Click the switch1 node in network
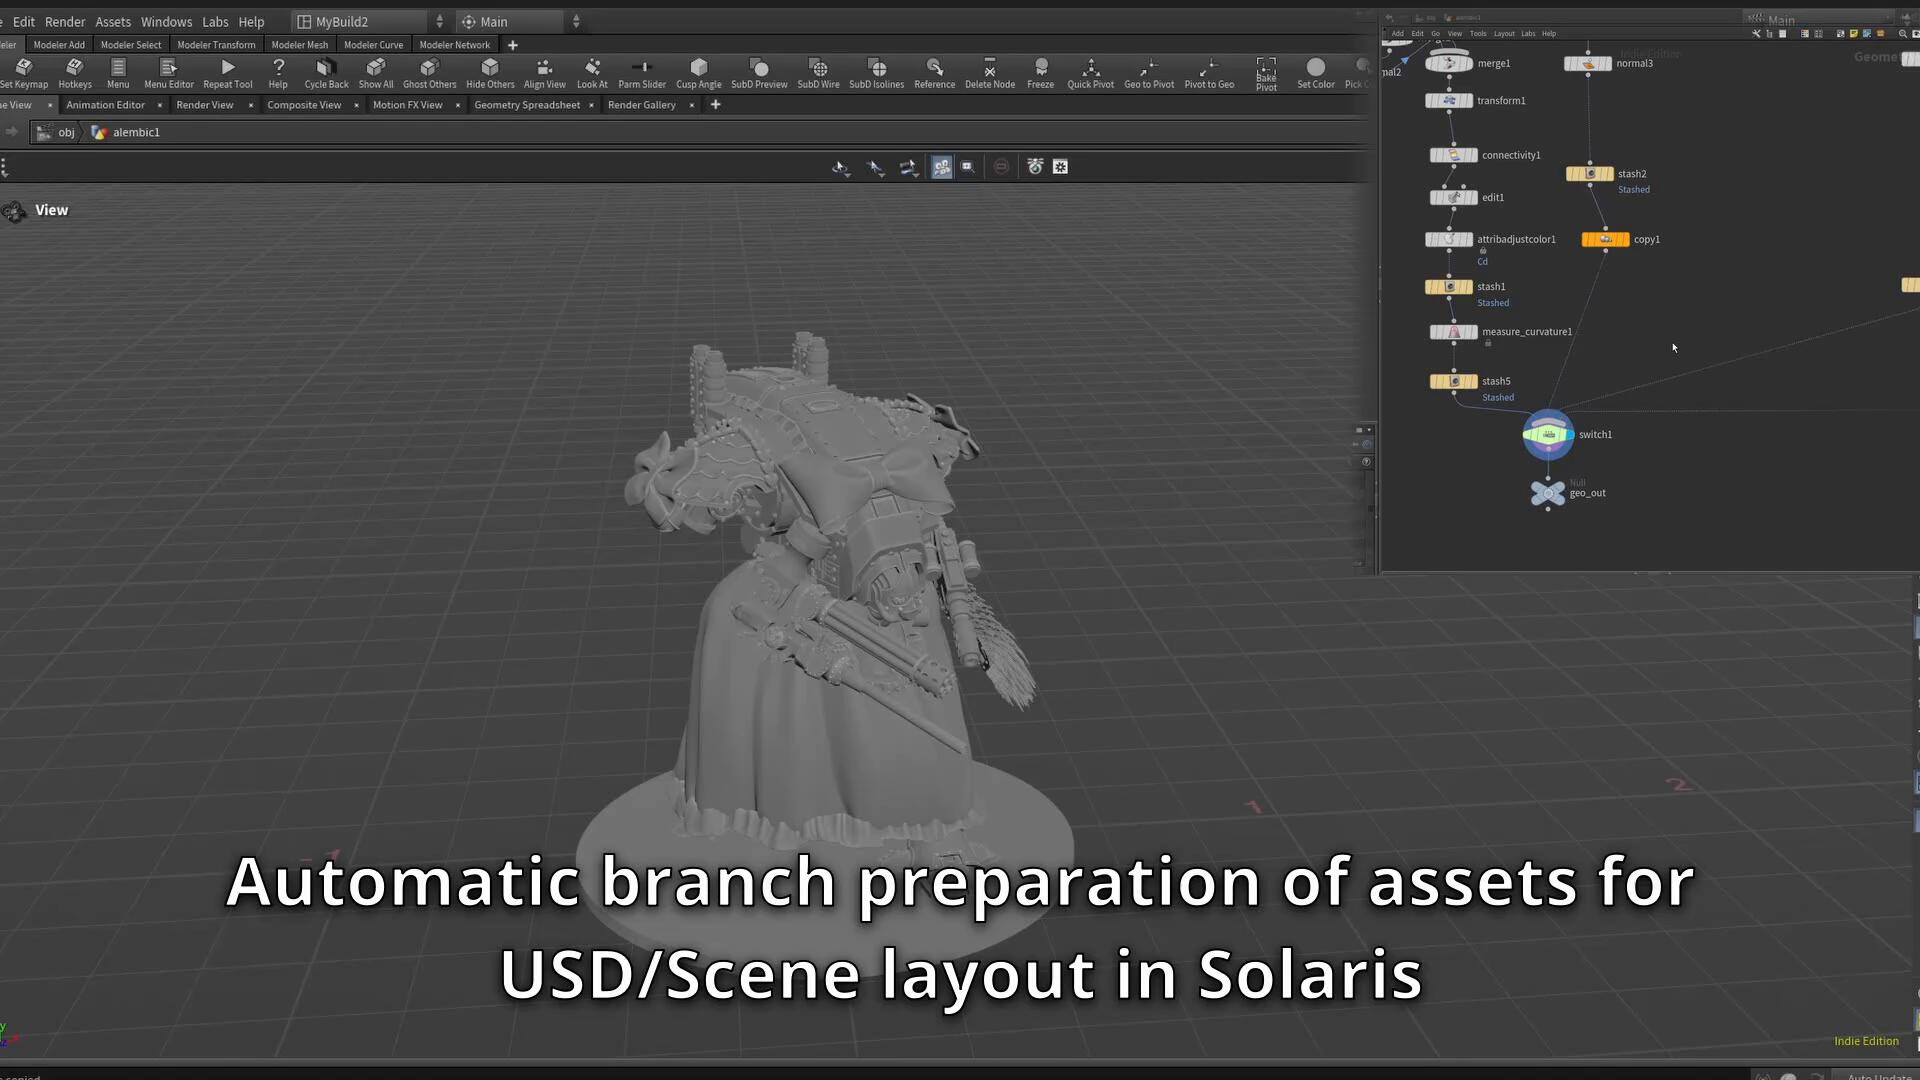 1548,435
